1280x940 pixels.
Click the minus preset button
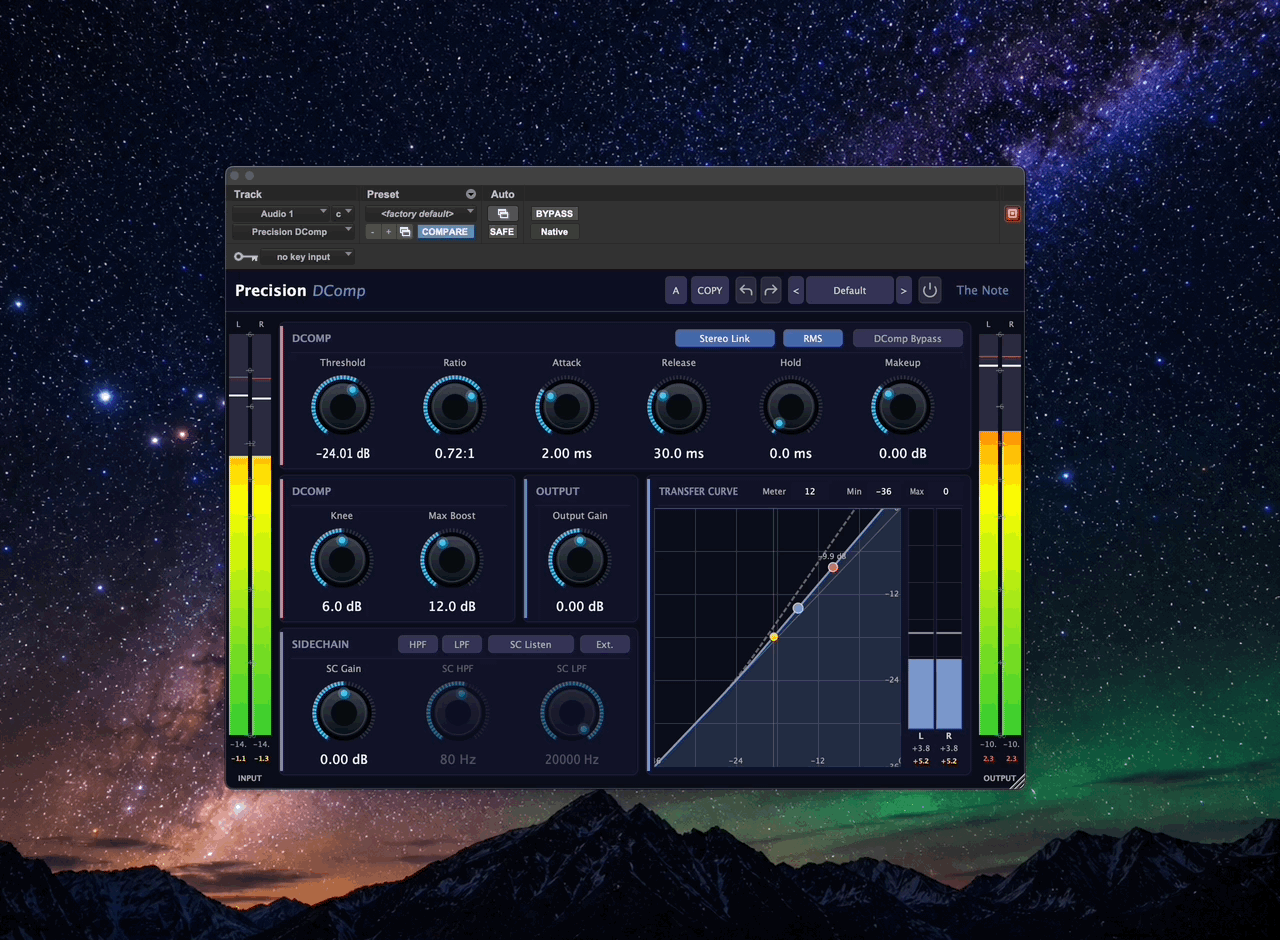pyautogui.click(x=373, y=232)
